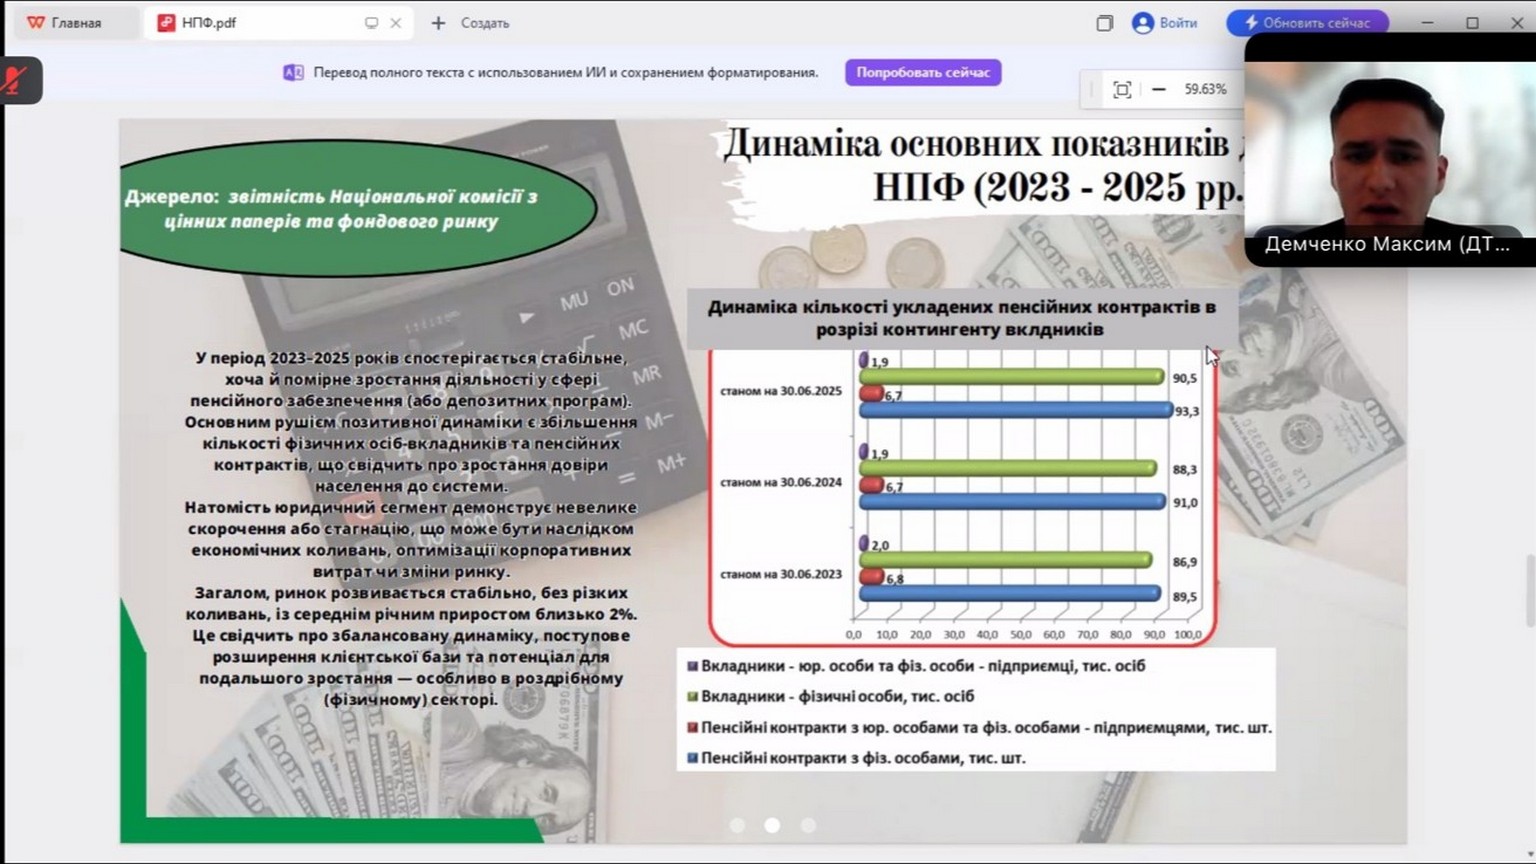Zoom out with the minus button
Screen dimensions: 1536x864
click(x=1159, y=90)
